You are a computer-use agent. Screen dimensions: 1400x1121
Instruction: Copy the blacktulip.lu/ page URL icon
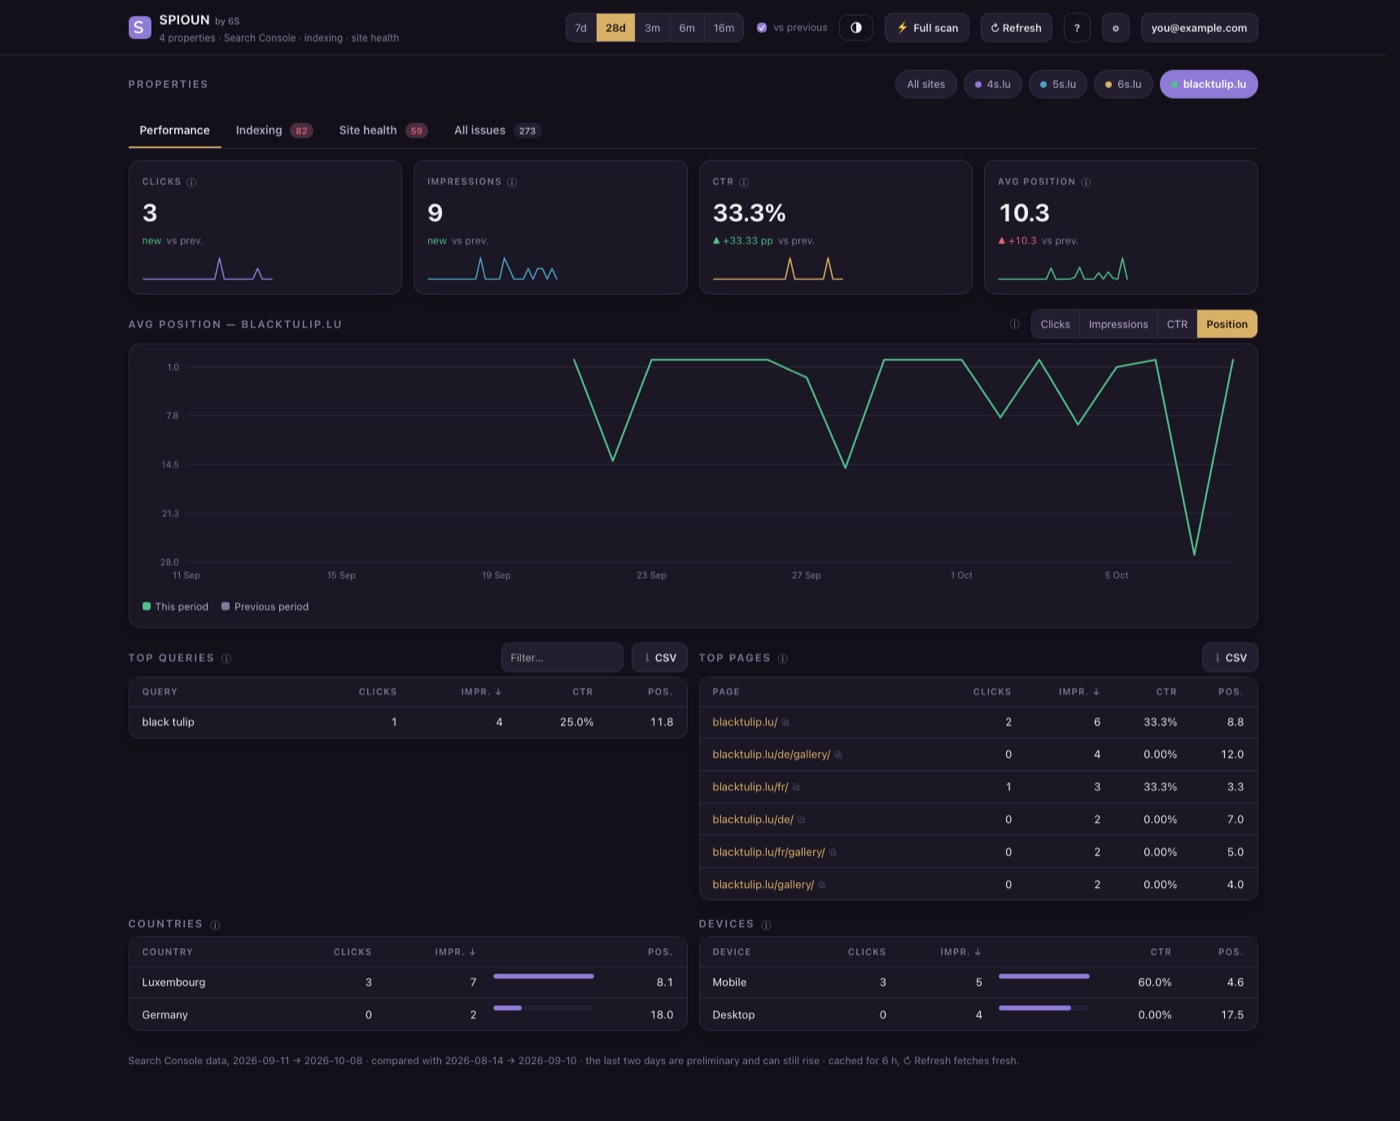(x=785, y=722)
